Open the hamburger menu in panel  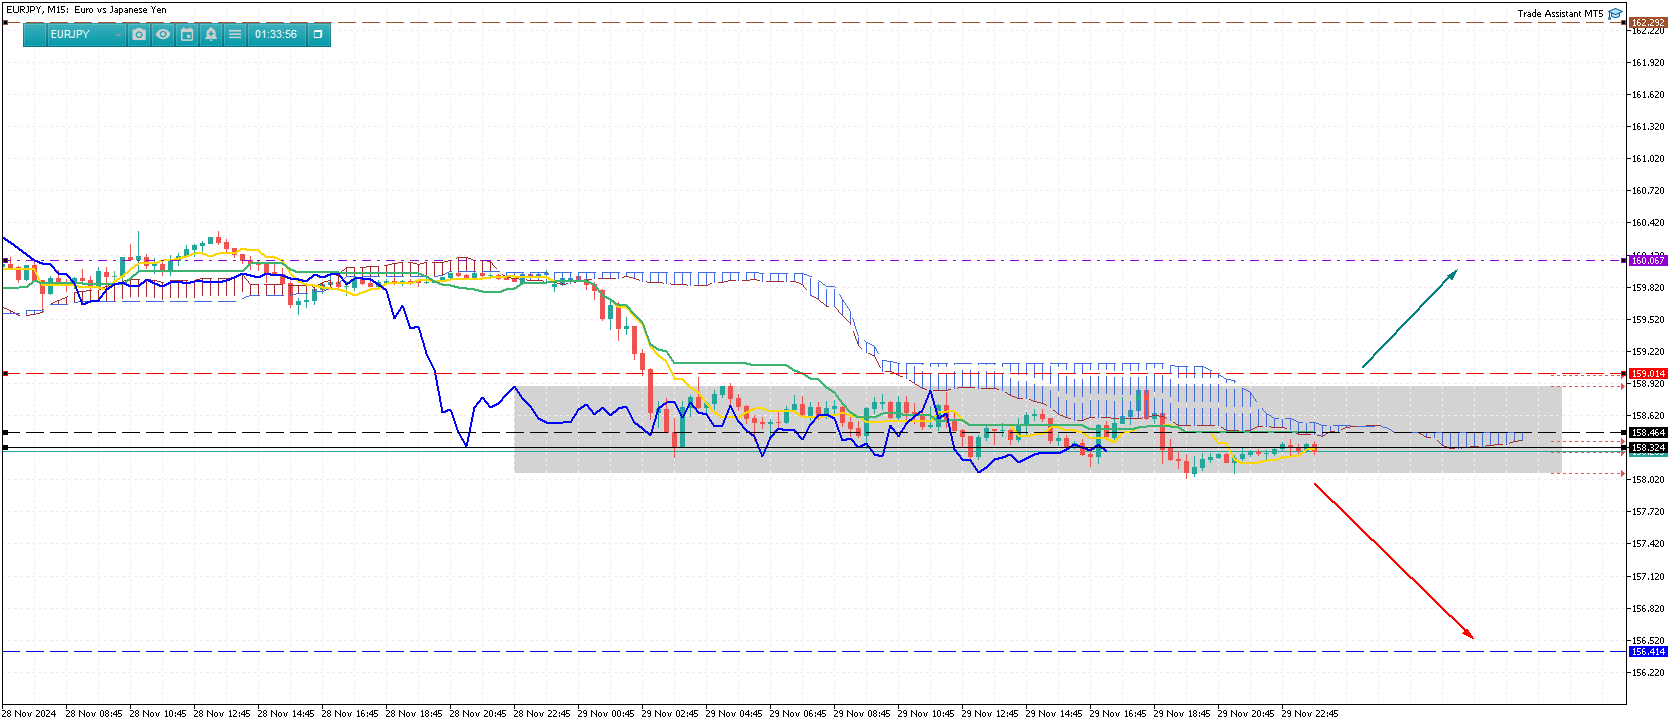pyautogui.click(x=235, y=34)
